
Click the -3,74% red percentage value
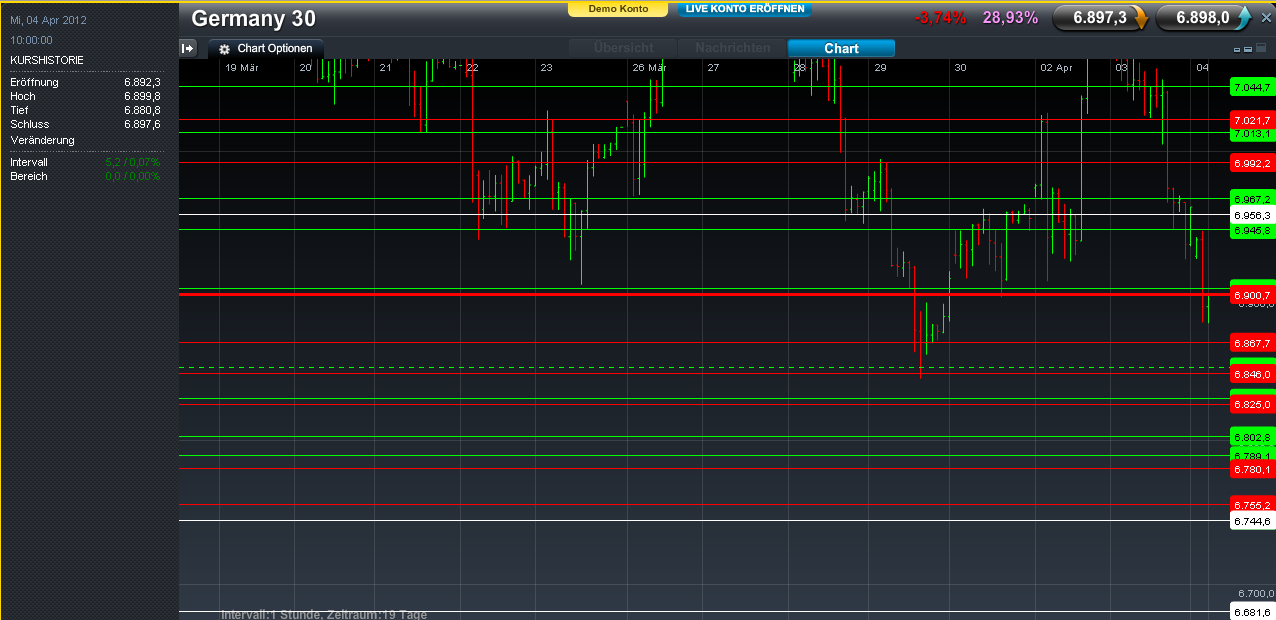941,17
